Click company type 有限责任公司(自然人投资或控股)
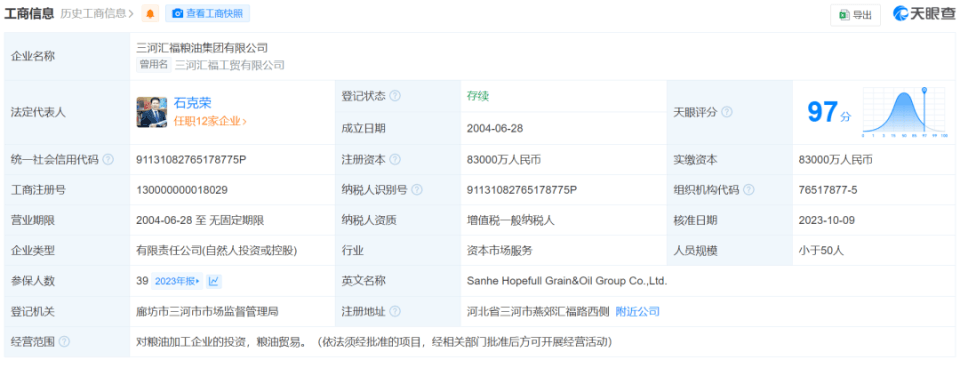 coord(217,250)
